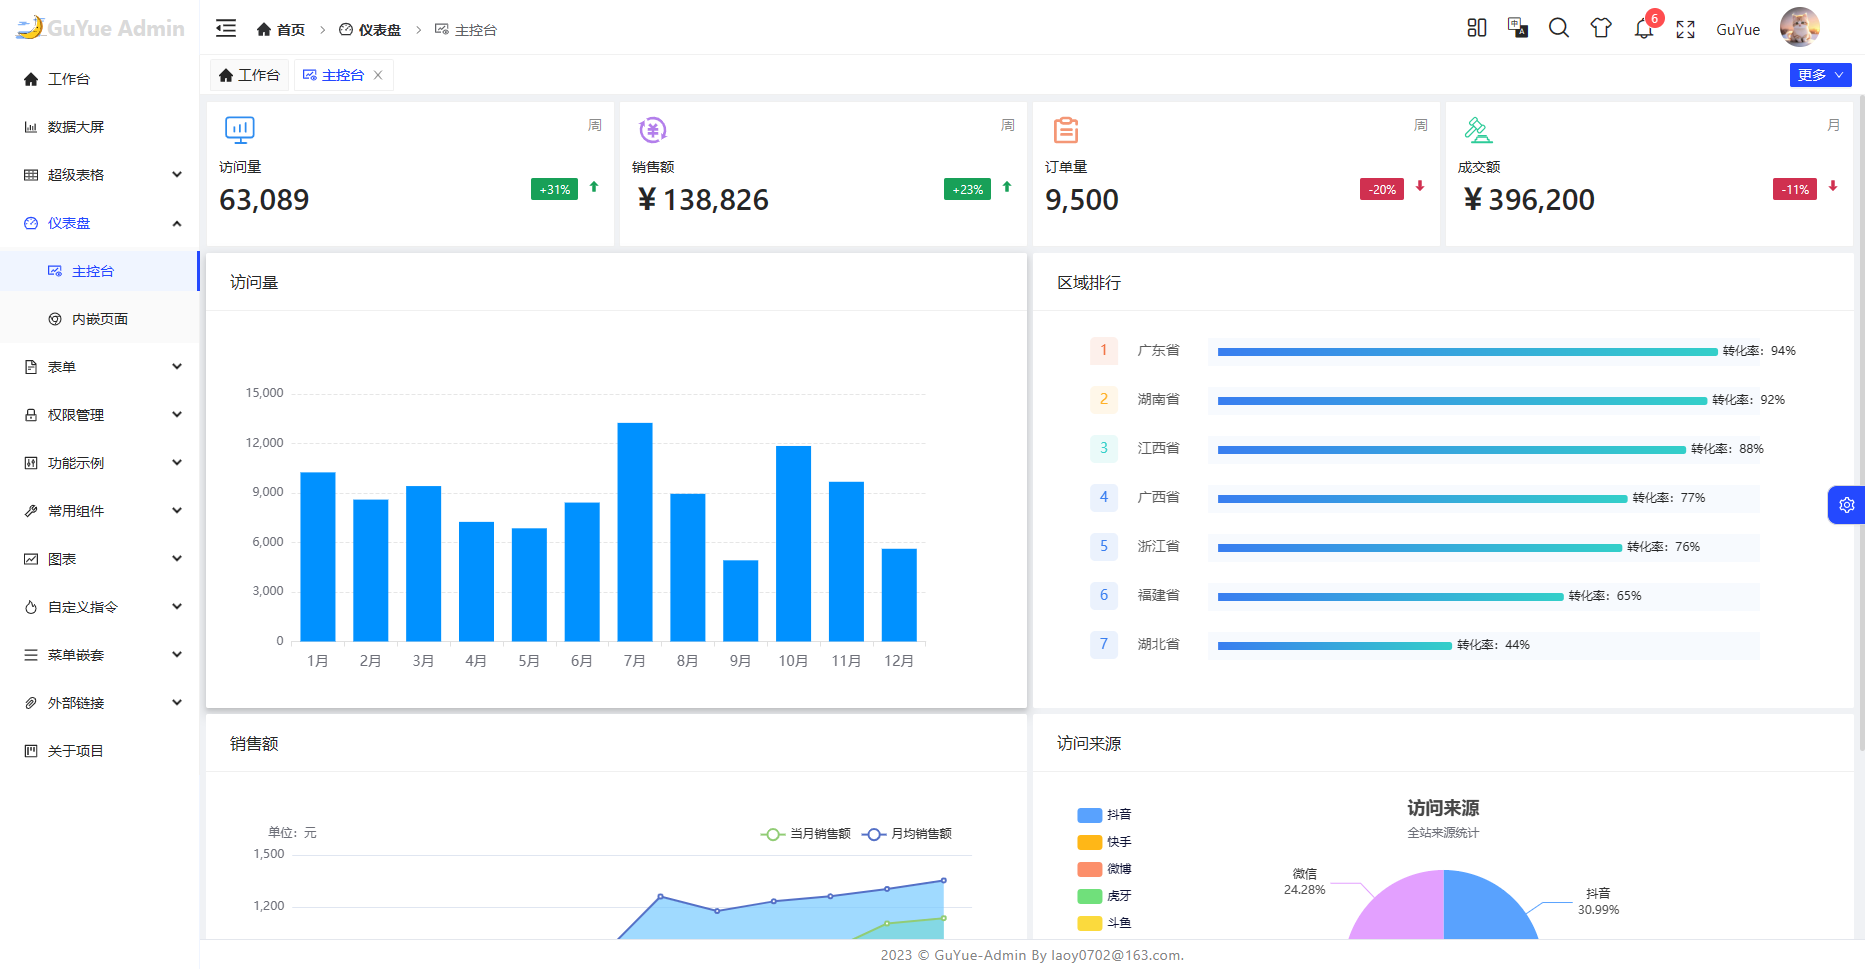1865x969 pixels.
Task: Toggle the 微博 legend in 访问来源
Action: 1105,869
